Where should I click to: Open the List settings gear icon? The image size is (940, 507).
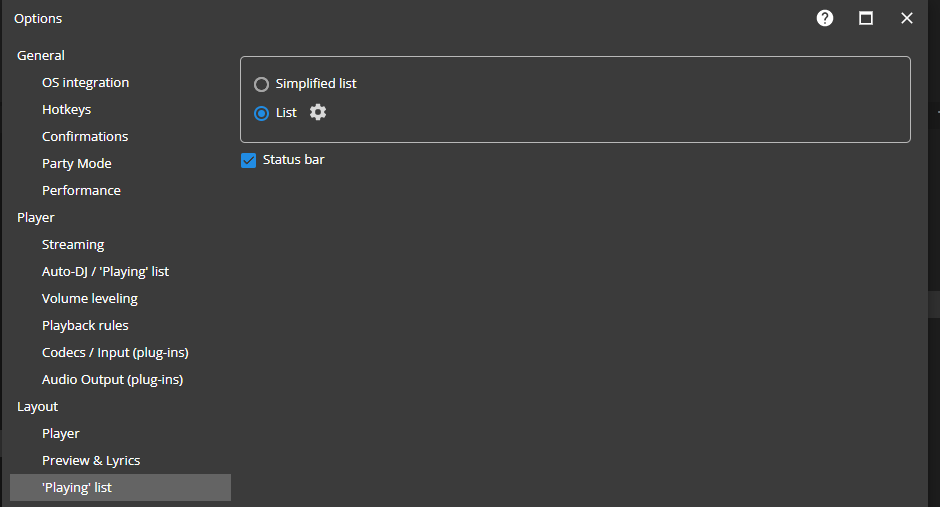click(x=318, y=112)
